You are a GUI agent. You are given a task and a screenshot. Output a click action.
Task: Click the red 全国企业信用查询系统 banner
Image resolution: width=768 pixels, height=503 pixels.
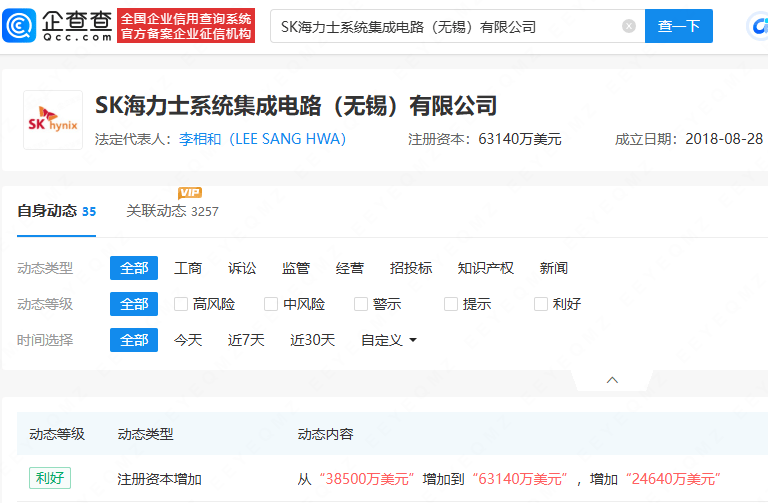[186, 25]
